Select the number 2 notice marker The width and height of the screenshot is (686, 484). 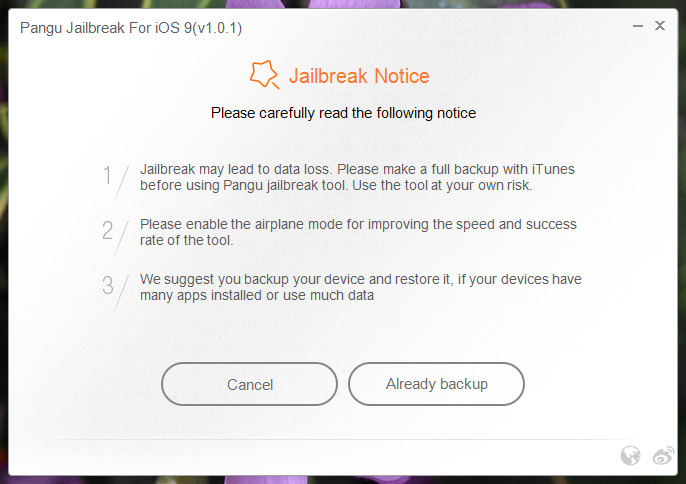click(108, 231)
